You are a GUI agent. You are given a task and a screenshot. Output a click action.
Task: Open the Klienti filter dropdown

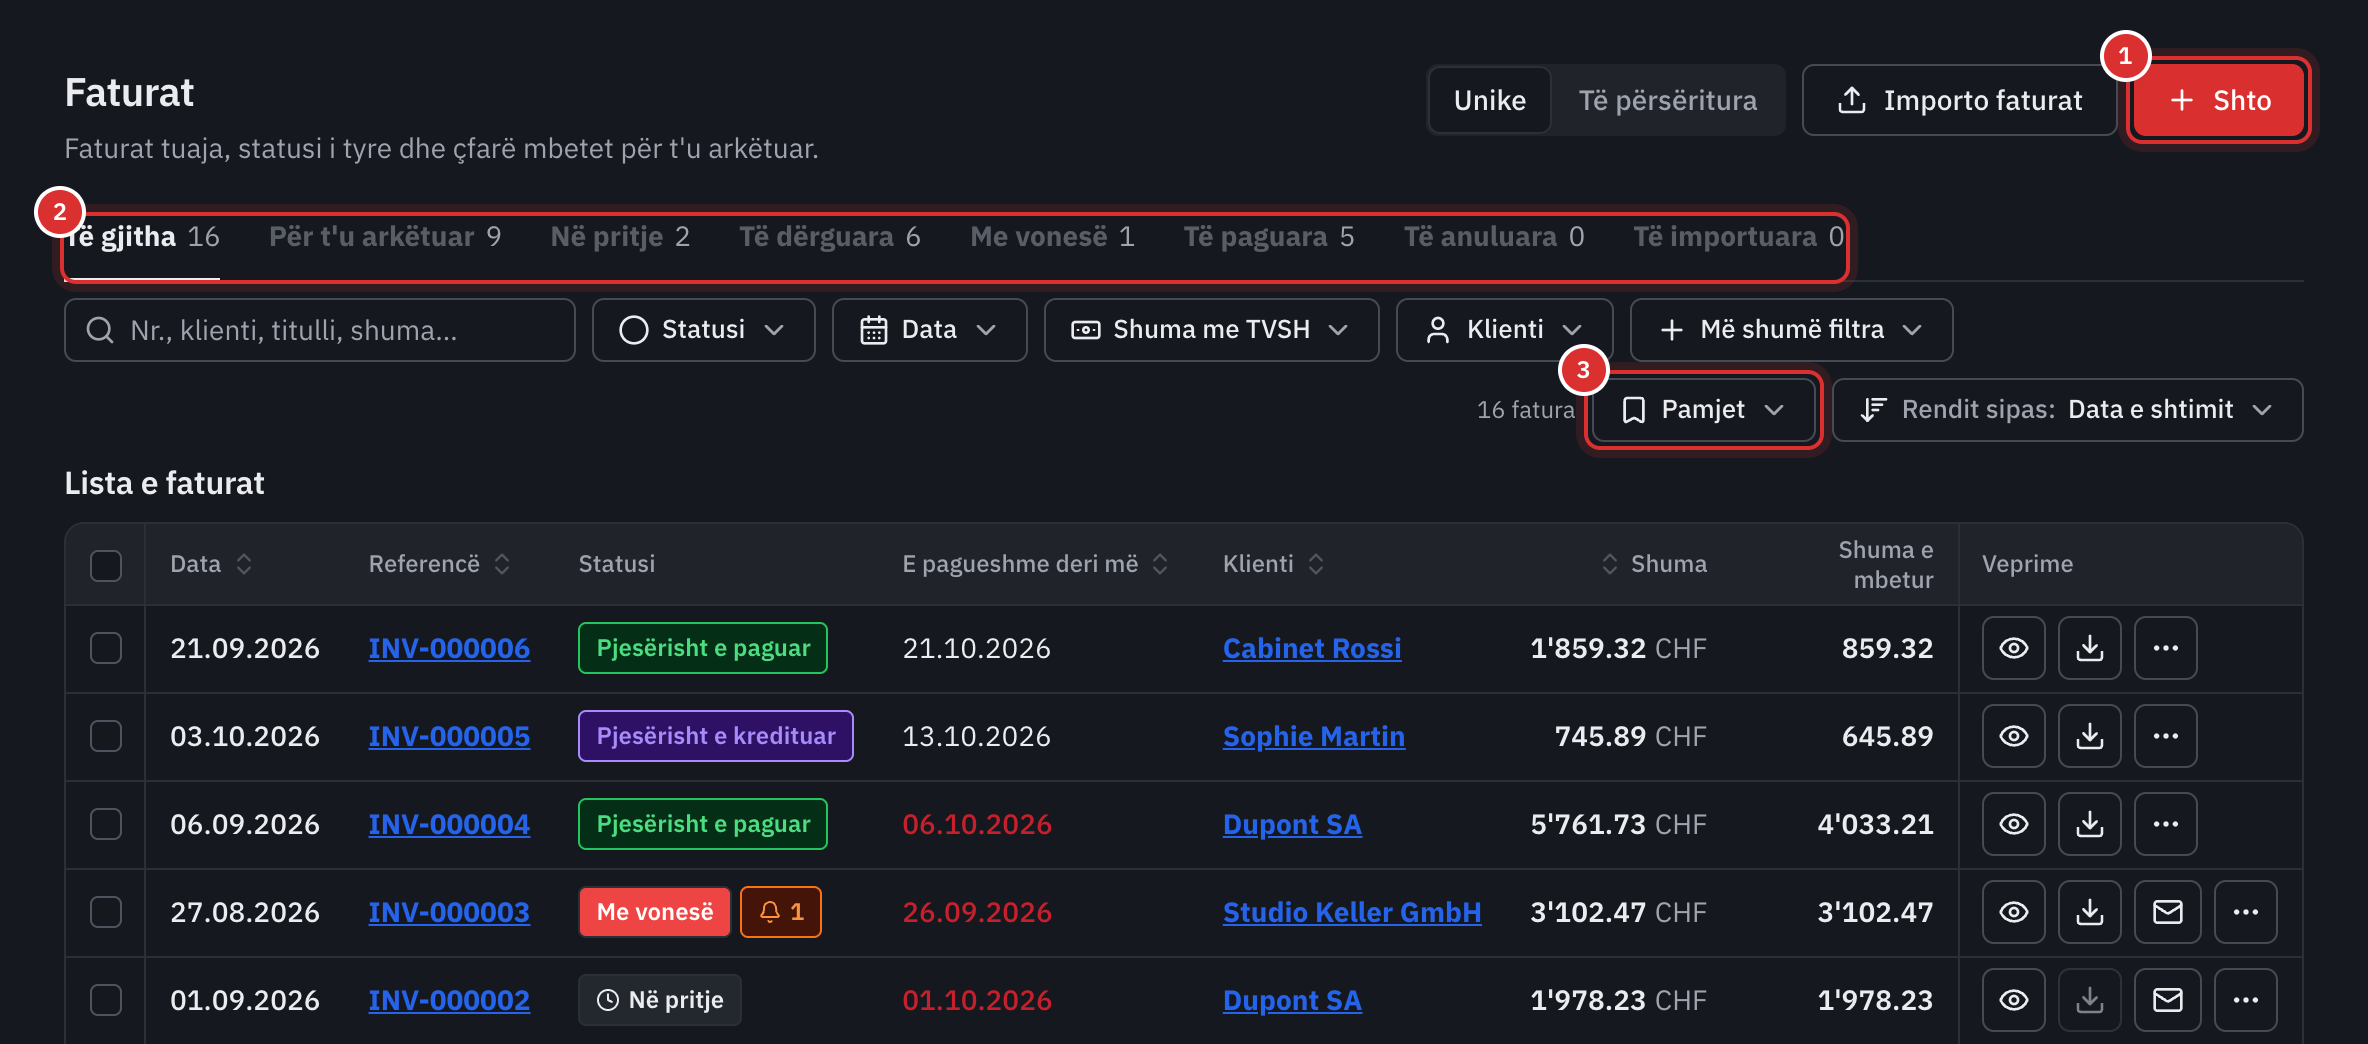pos(1504,330)
